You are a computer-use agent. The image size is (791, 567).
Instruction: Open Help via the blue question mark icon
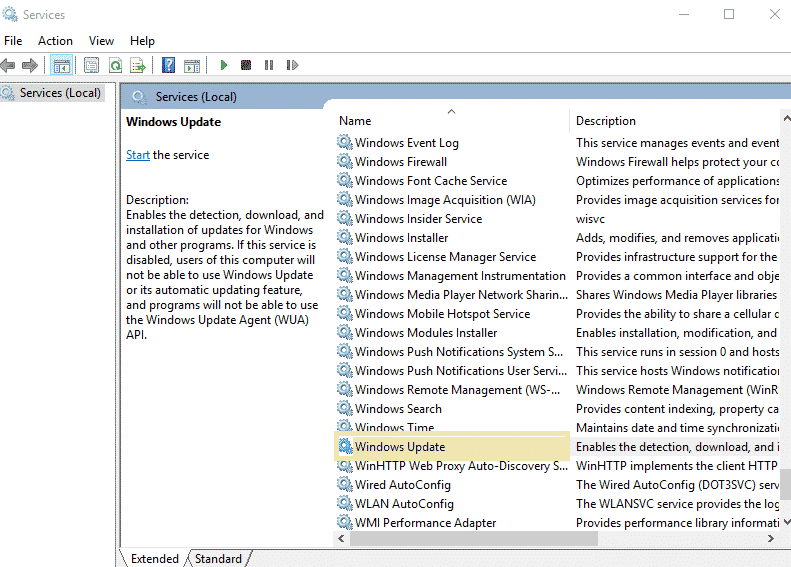tap(168, 65)
